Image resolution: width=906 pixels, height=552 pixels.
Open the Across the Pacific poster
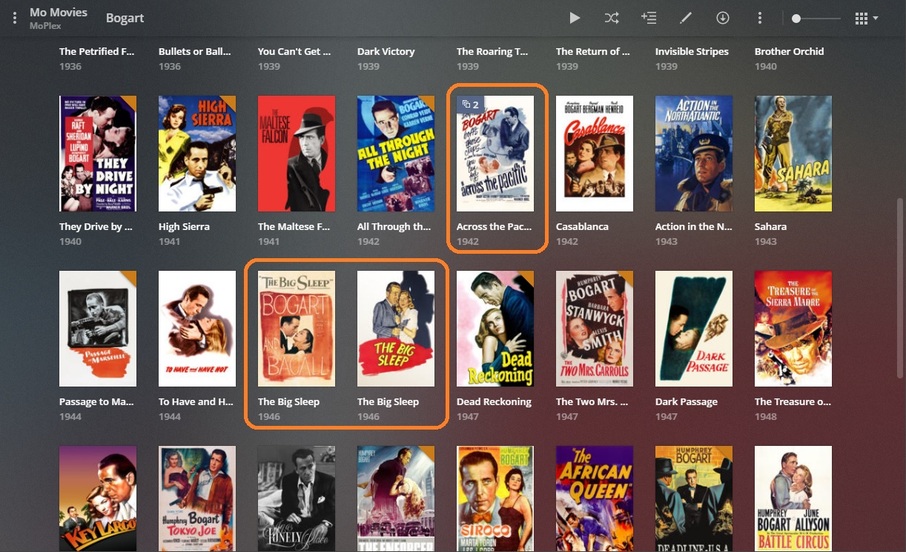point(495,154)
